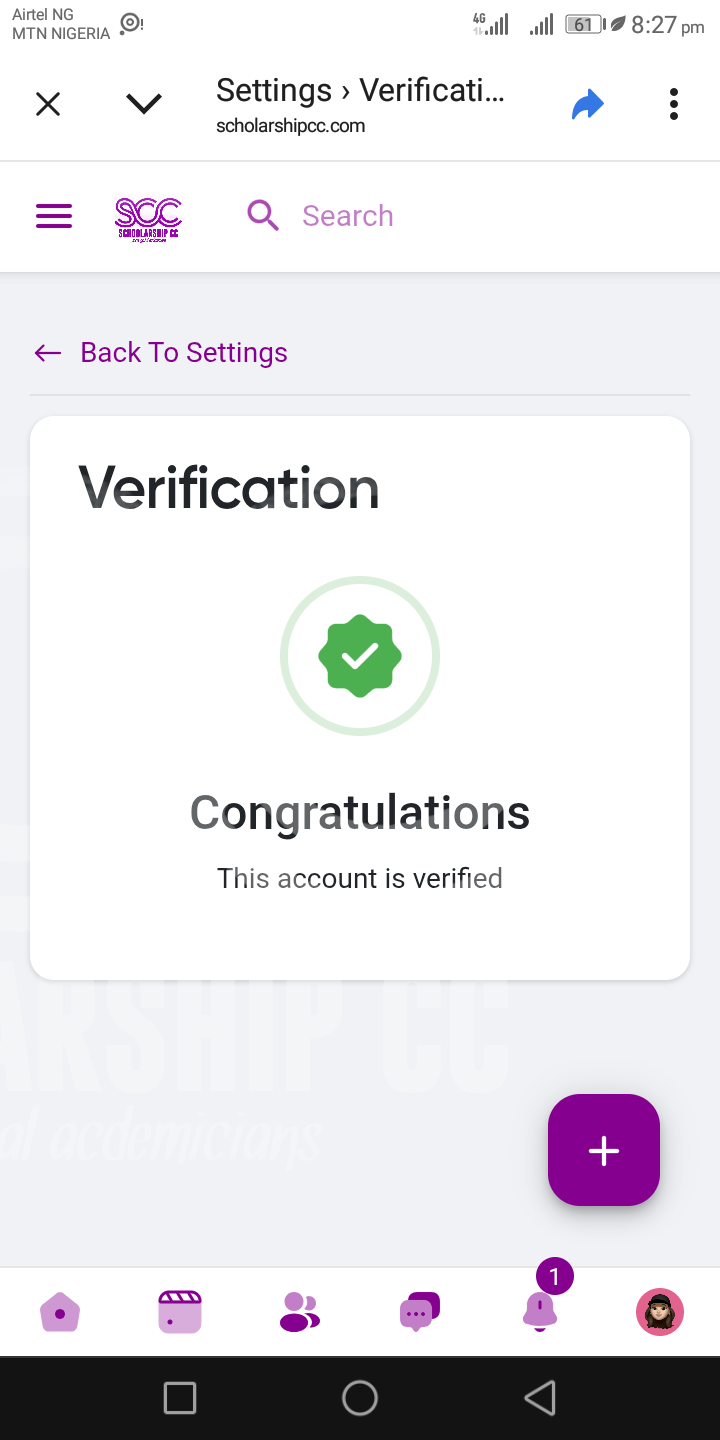Open the video reels tab
The image size is (720, 1440).
(180, 1312)
